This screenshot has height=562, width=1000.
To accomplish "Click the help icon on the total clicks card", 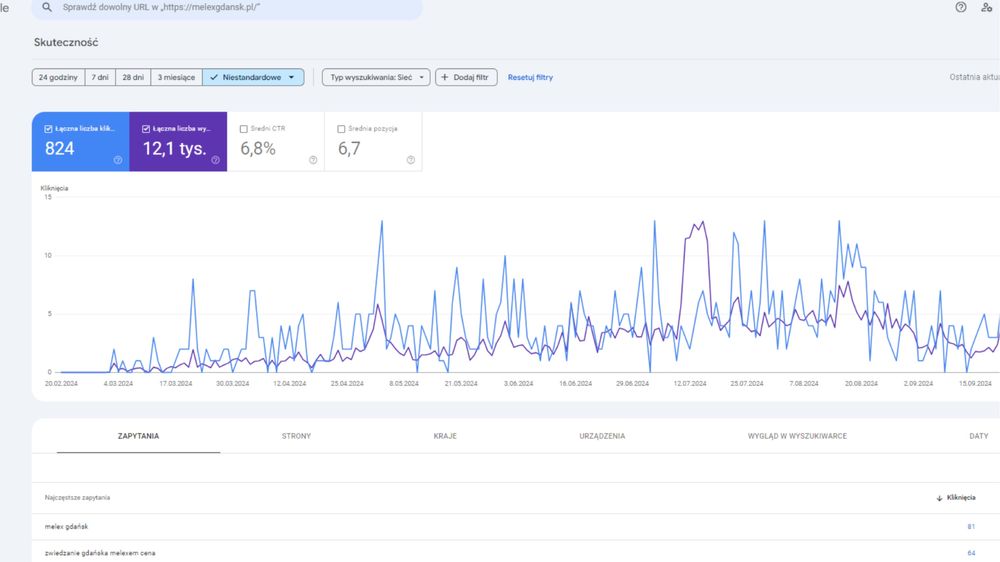I will [x=117, y=160].
